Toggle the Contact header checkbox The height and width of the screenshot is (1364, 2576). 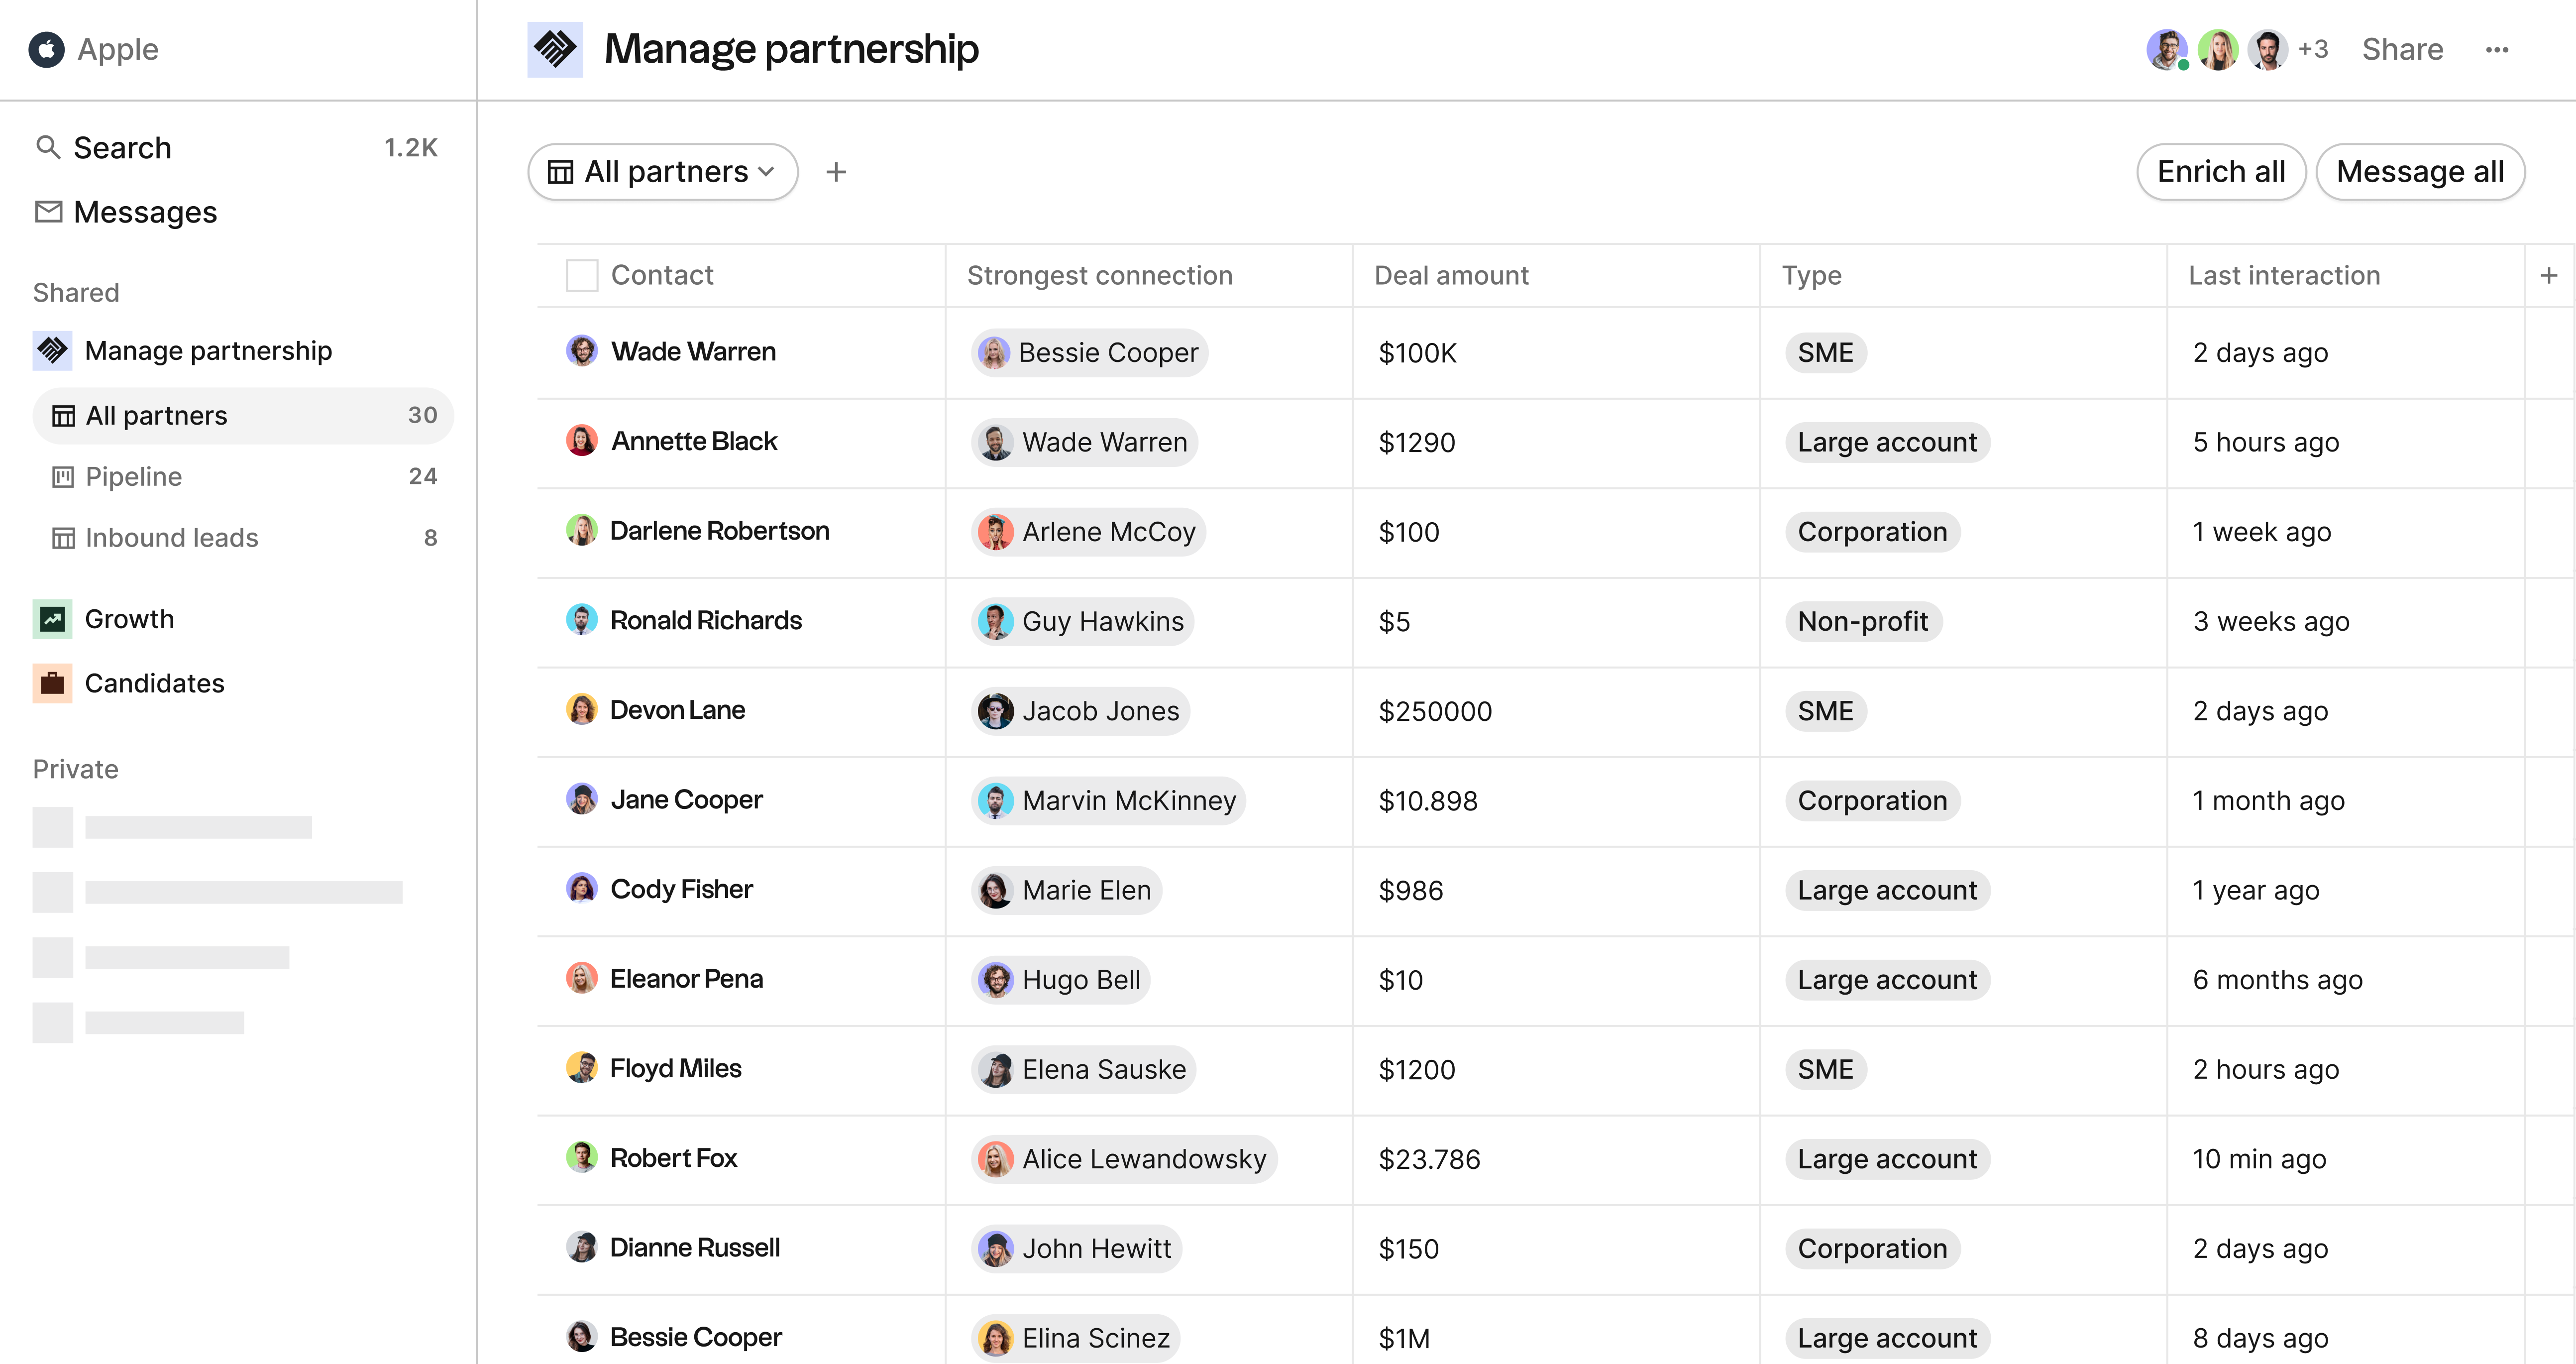581,274
